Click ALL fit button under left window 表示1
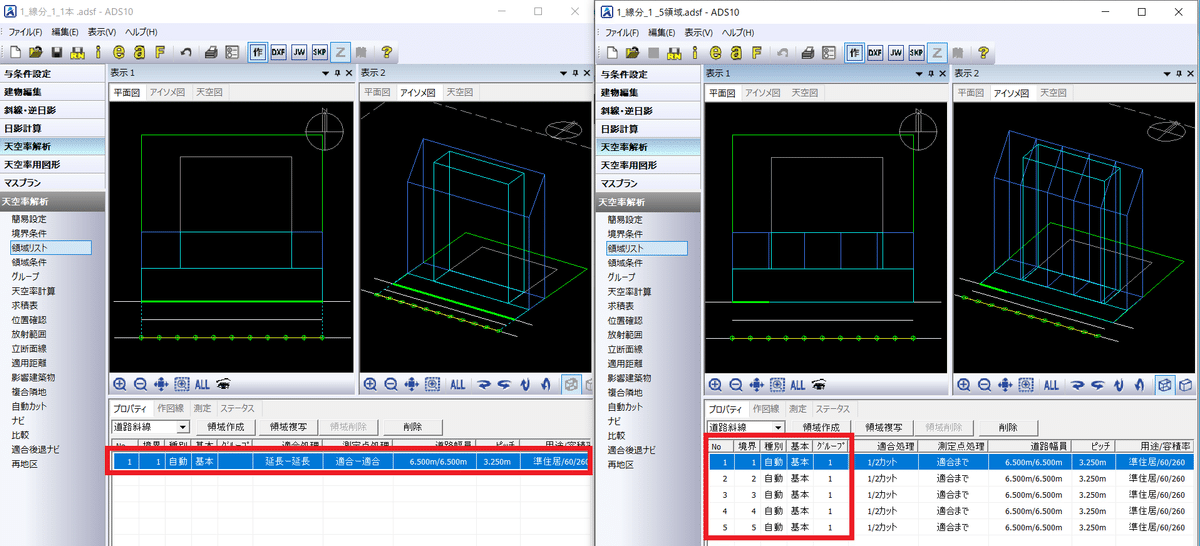 203,384
